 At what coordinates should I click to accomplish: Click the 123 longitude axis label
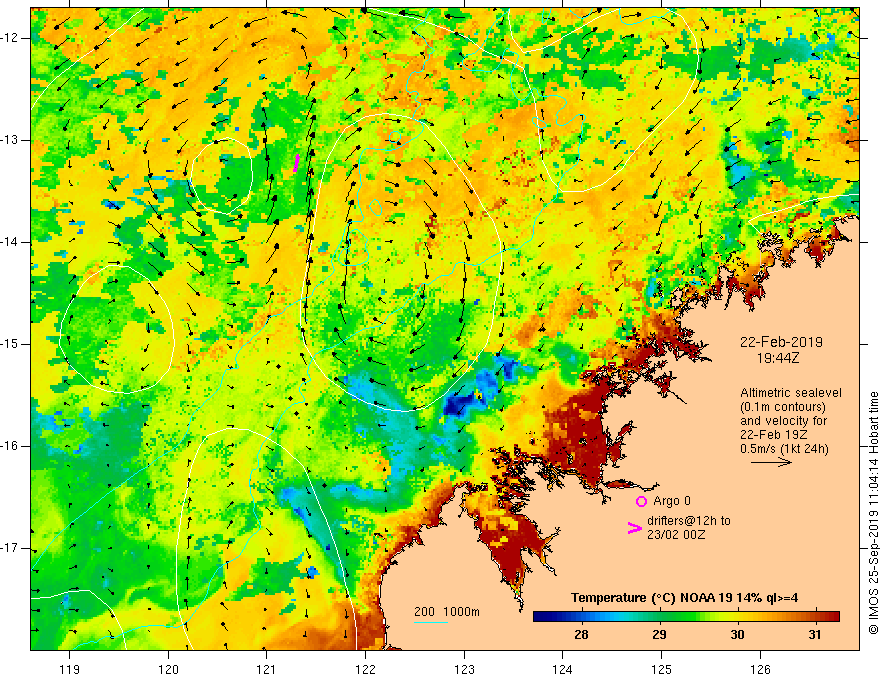pyautogui.click(x=464, y=669)
